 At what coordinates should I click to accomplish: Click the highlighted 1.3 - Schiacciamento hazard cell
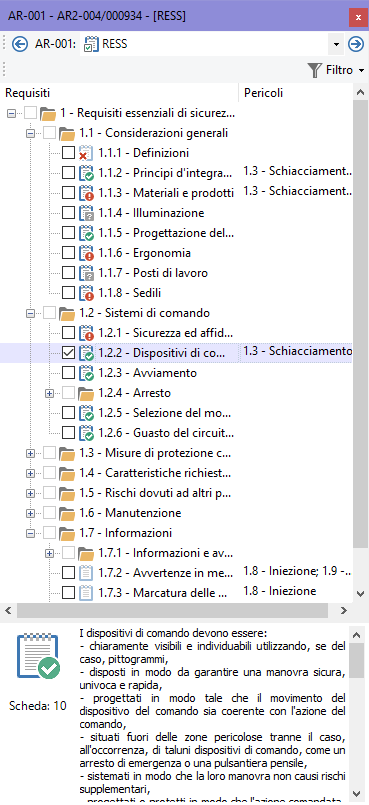point(297,351)
